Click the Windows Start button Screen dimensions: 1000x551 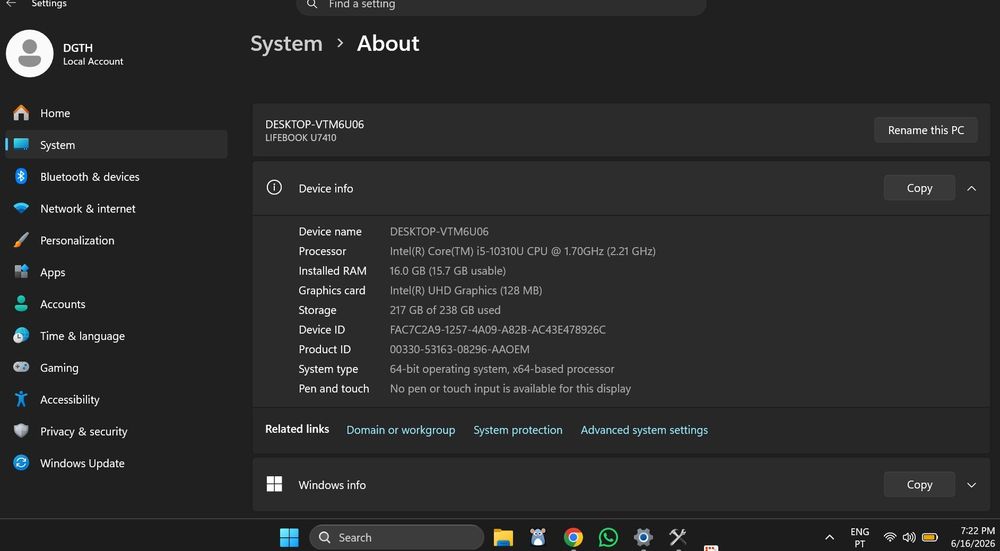[289, 538]
